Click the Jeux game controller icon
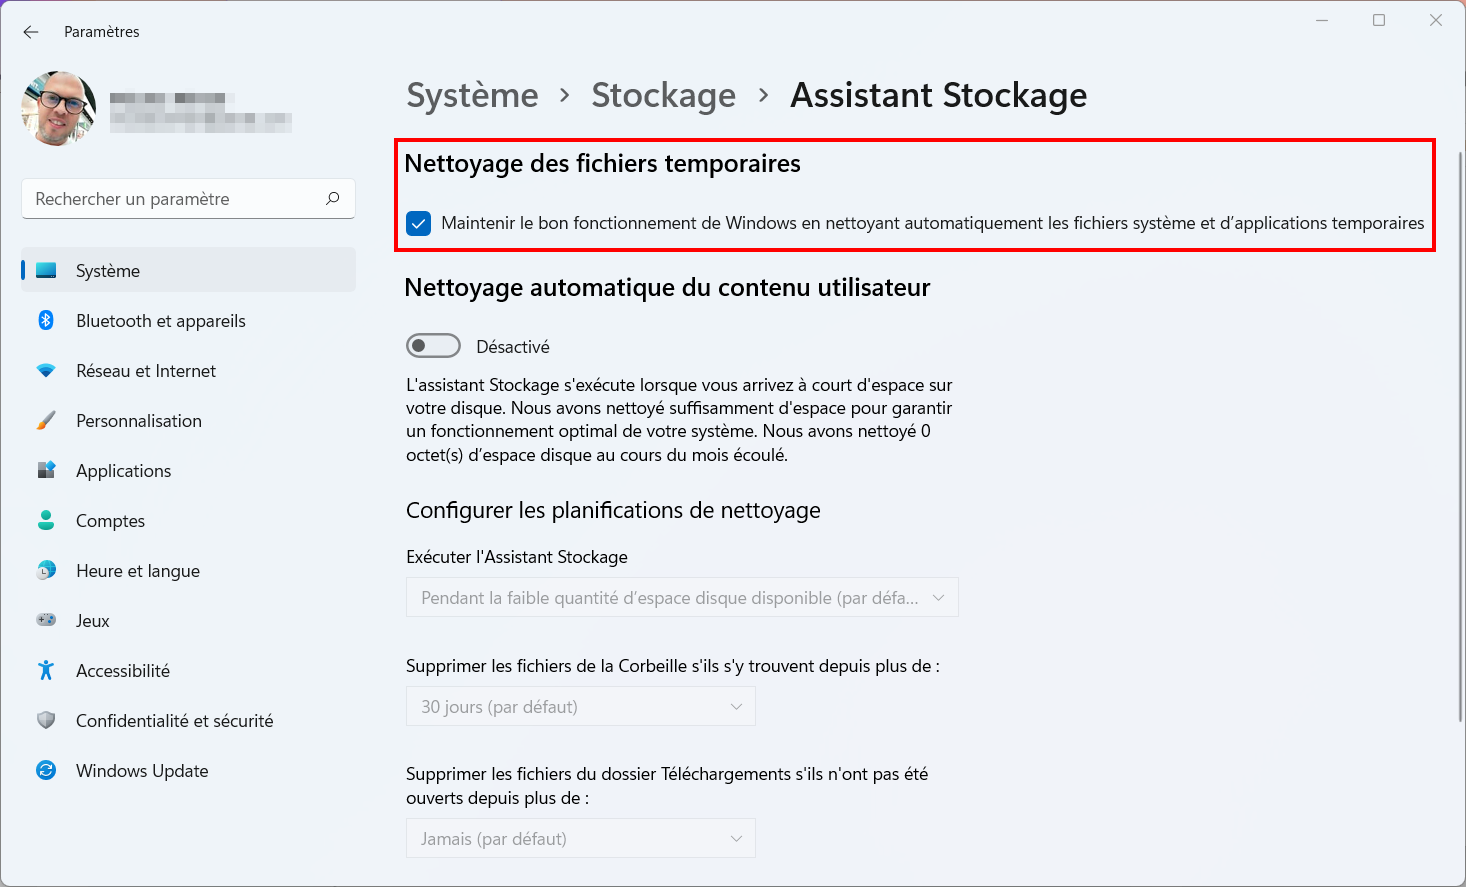Image resolution: width=1466 pixels, height=887 pixels. coord(46,620)
